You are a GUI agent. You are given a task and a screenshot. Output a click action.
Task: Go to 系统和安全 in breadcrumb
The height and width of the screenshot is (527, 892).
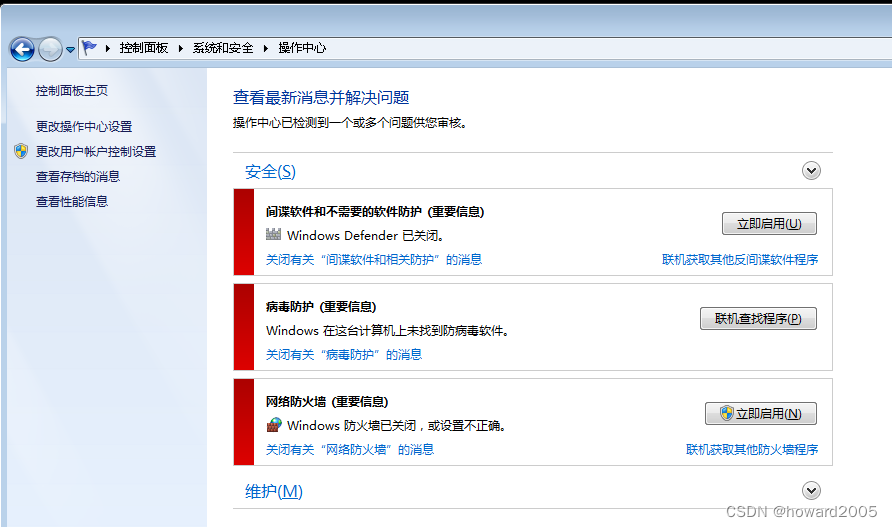click(223, 48)
